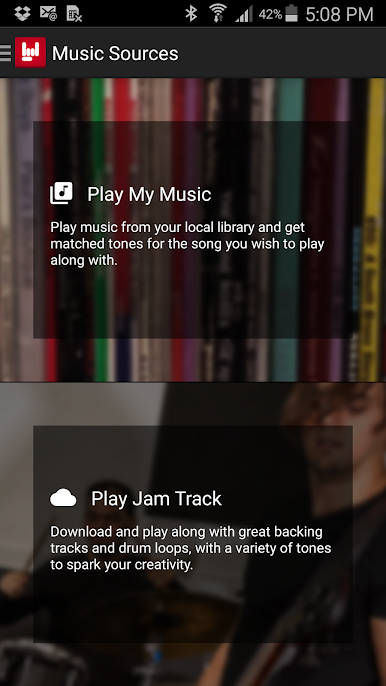
Task: Open the Play My Music card
Action: coord(193,230)
